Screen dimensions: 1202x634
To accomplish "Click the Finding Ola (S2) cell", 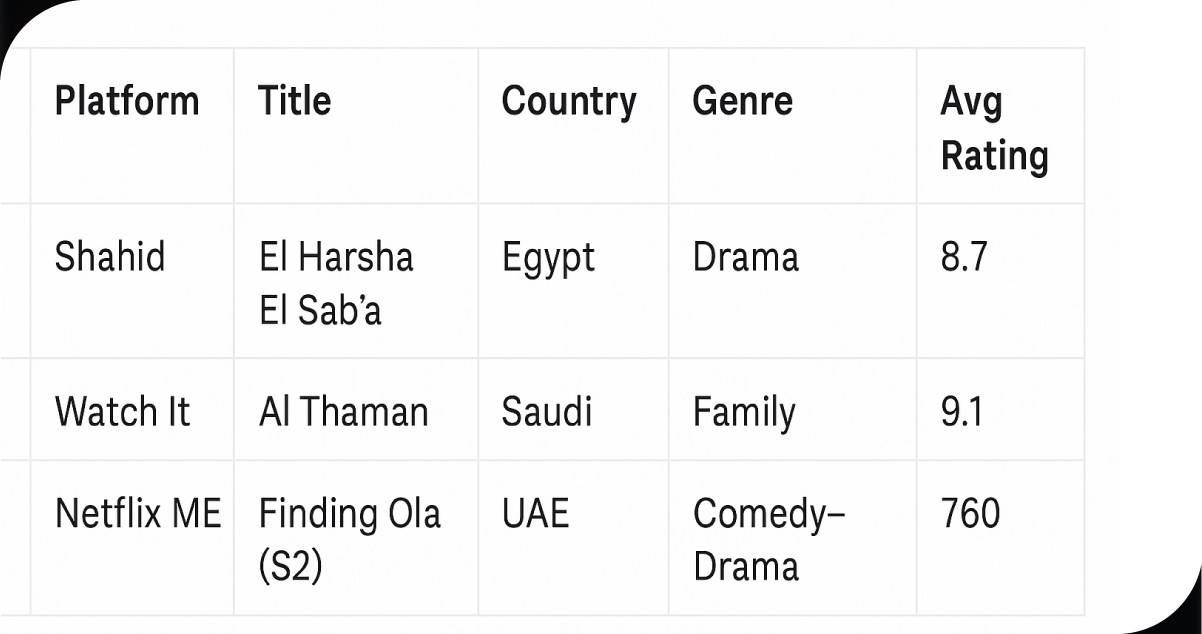I will pos(349,539).
